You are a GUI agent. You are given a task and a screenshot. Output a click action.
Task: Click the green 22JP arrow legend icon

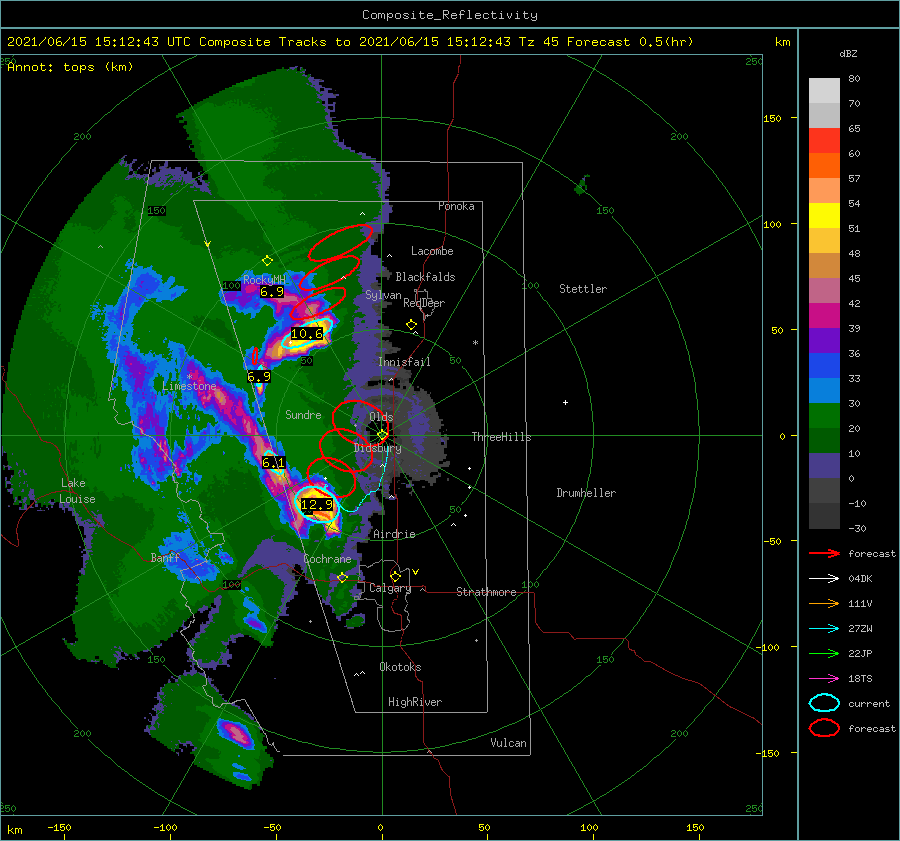pyautogui.click(x=824, y=653)
